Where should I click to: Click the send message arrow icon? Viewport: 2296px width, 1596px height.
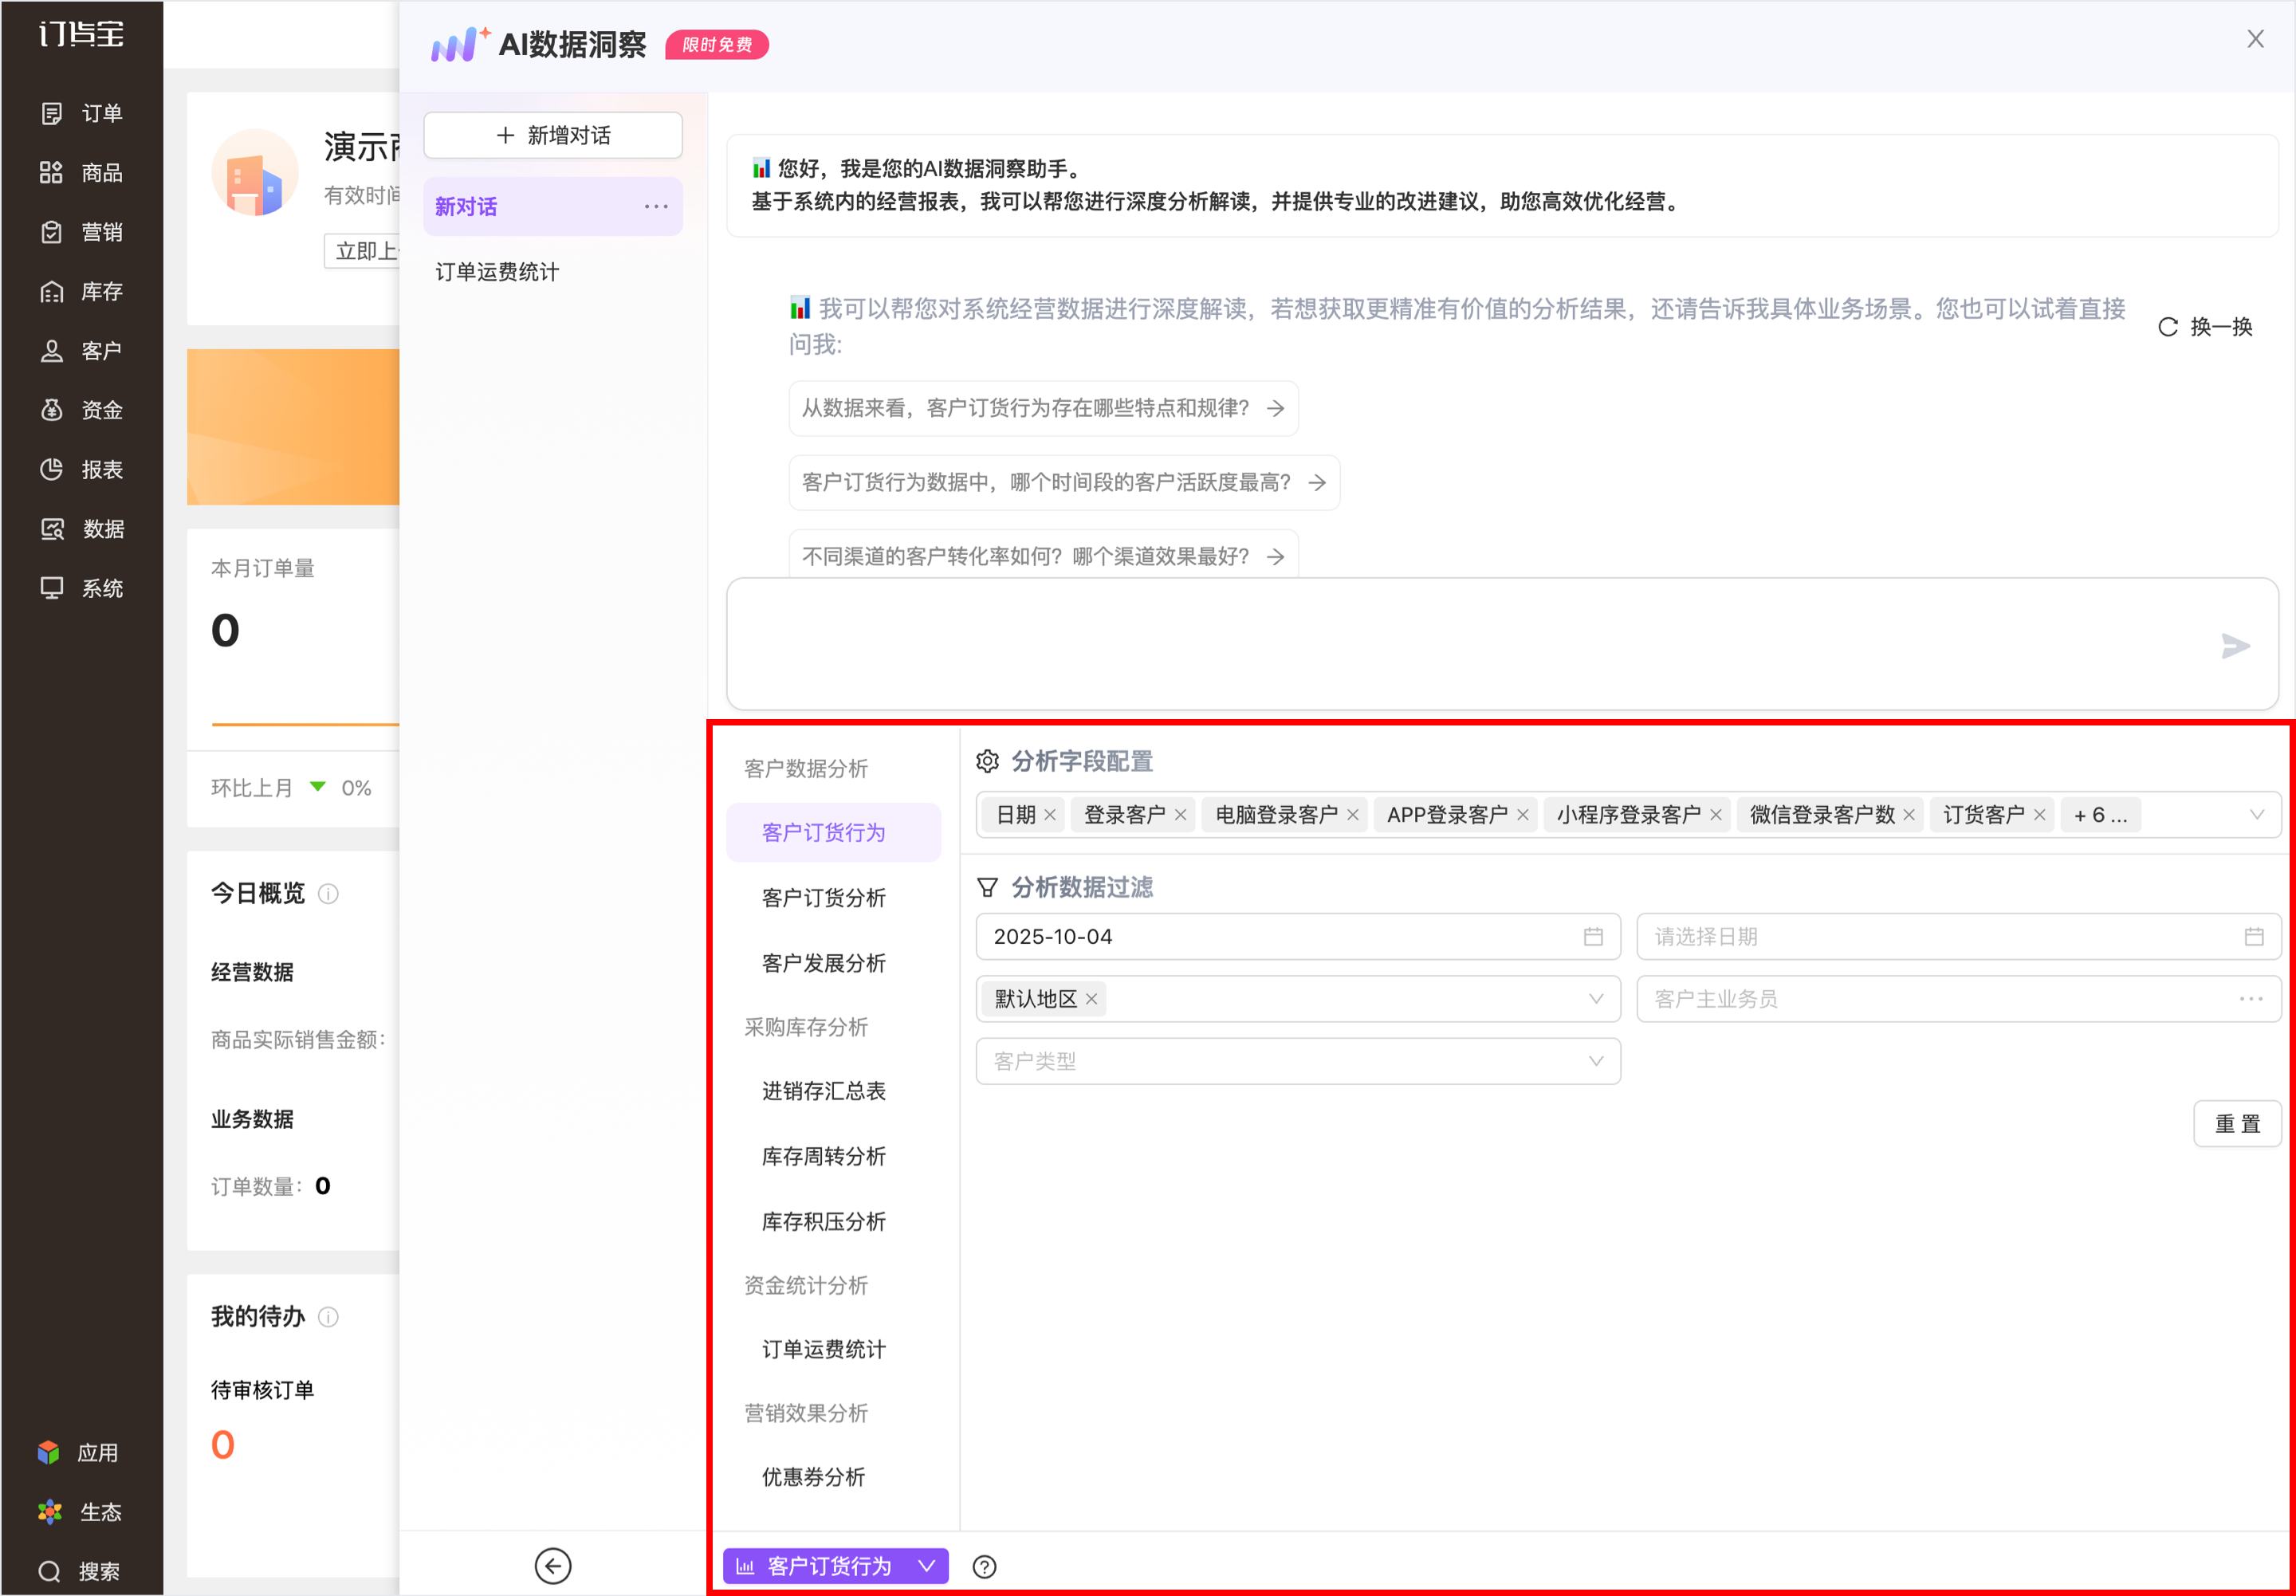click(x=2235, y=646)
